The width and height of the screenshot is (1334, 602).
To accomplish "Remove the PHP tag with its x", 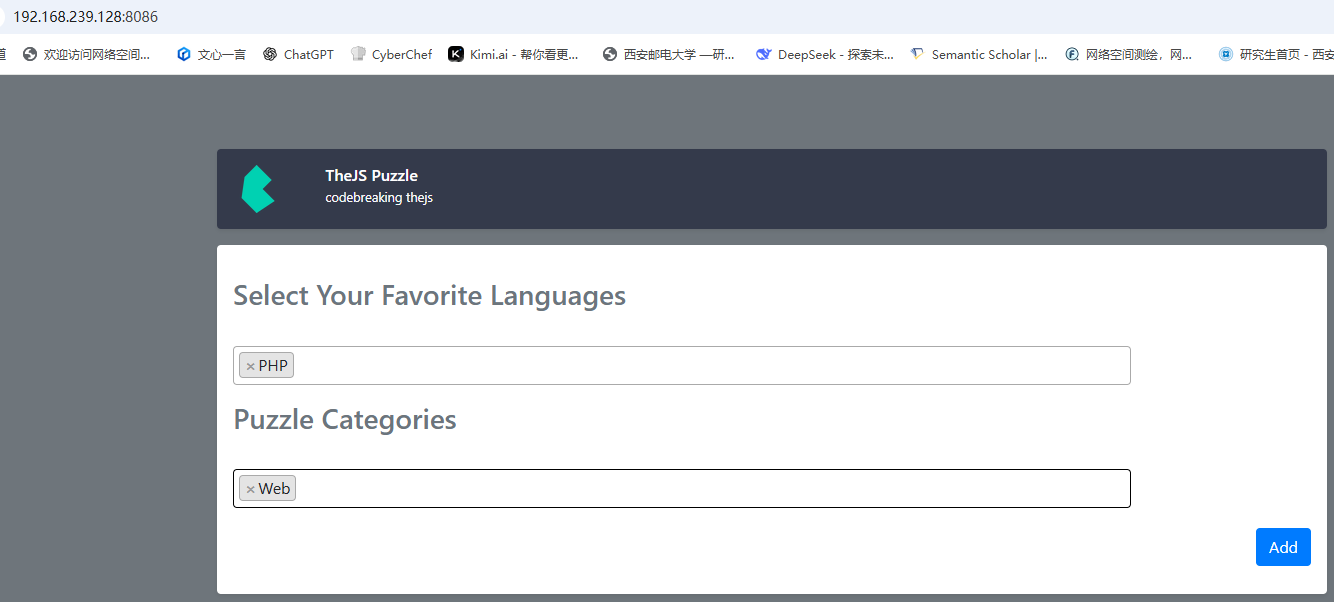I will 250,366.
